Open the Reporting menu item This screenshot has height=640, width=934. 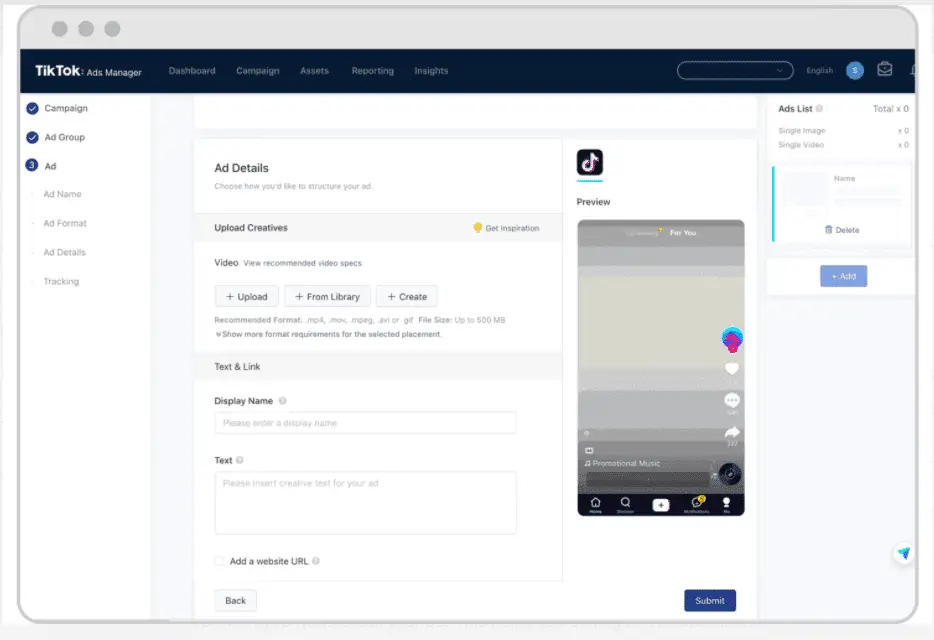(x=372, y=71)
